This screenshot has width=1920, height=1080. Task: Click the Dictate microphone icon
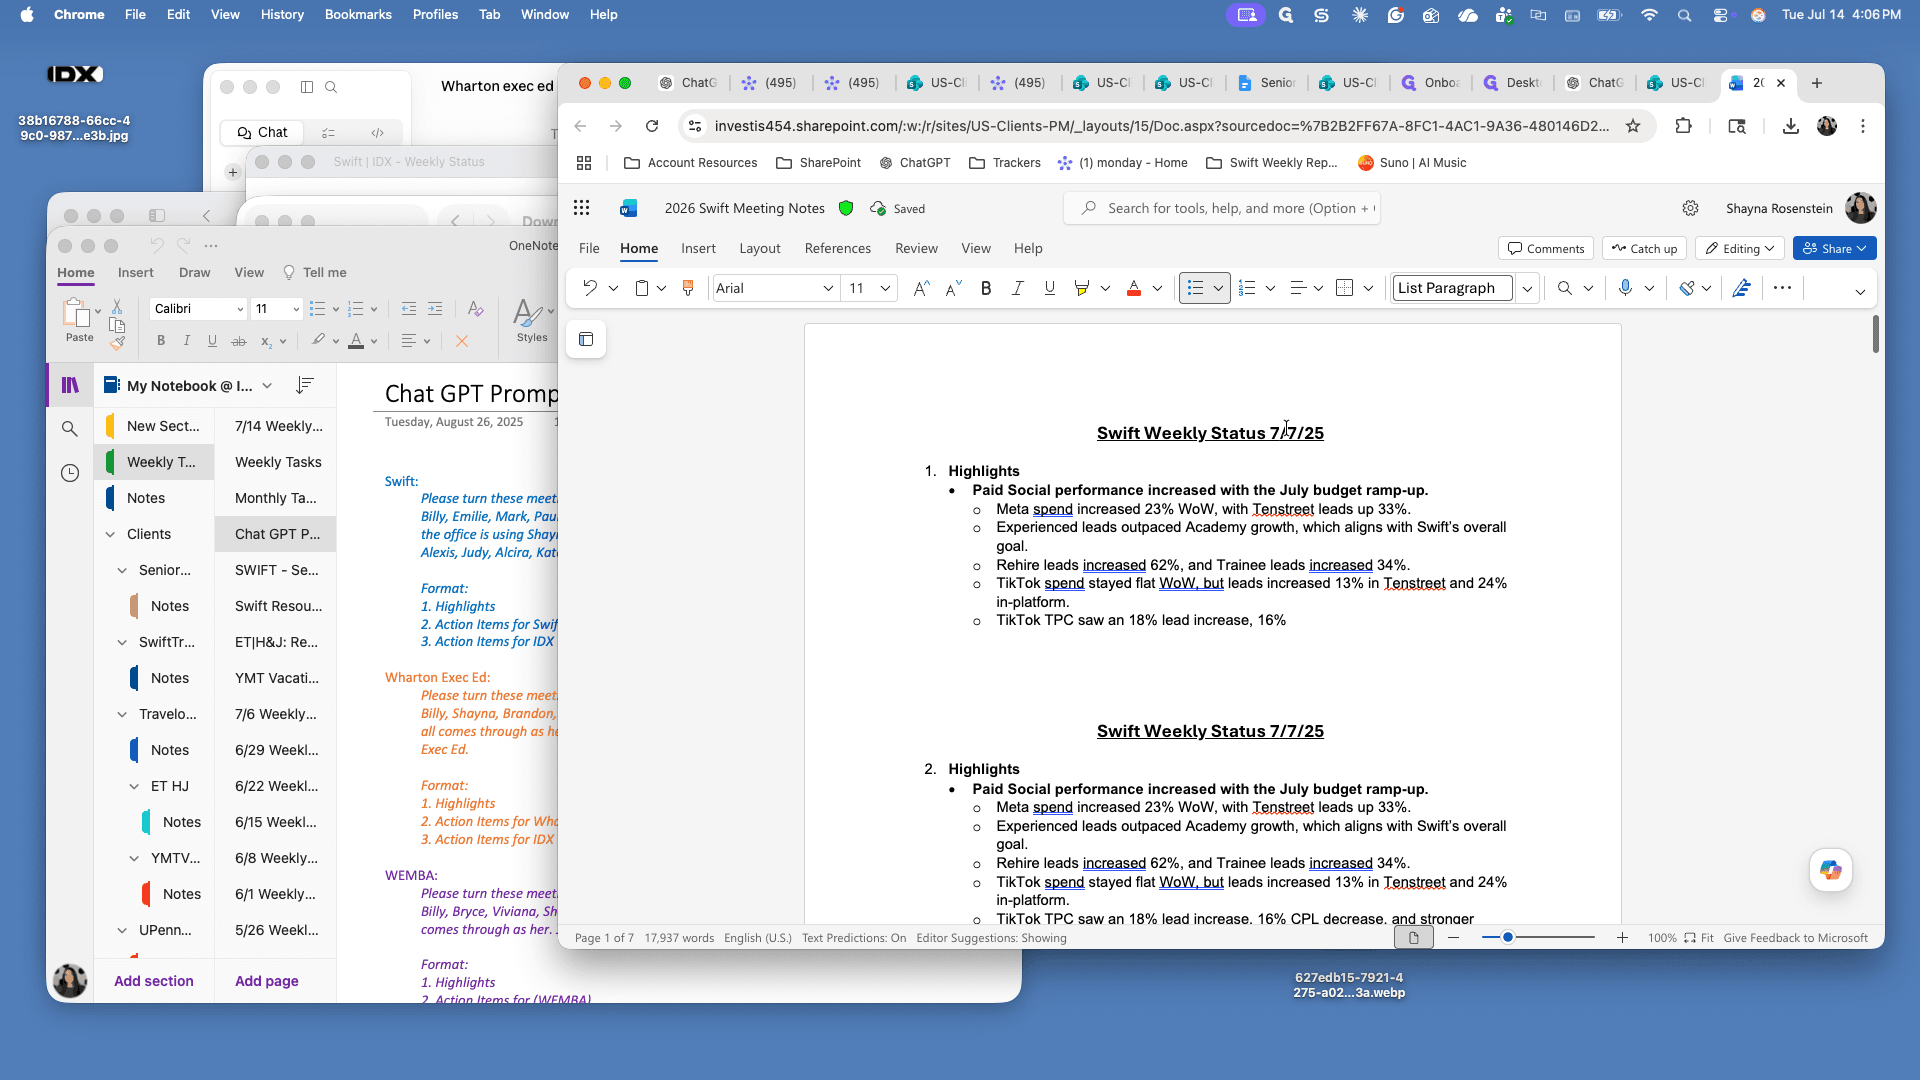click(x=1625, y=288)
